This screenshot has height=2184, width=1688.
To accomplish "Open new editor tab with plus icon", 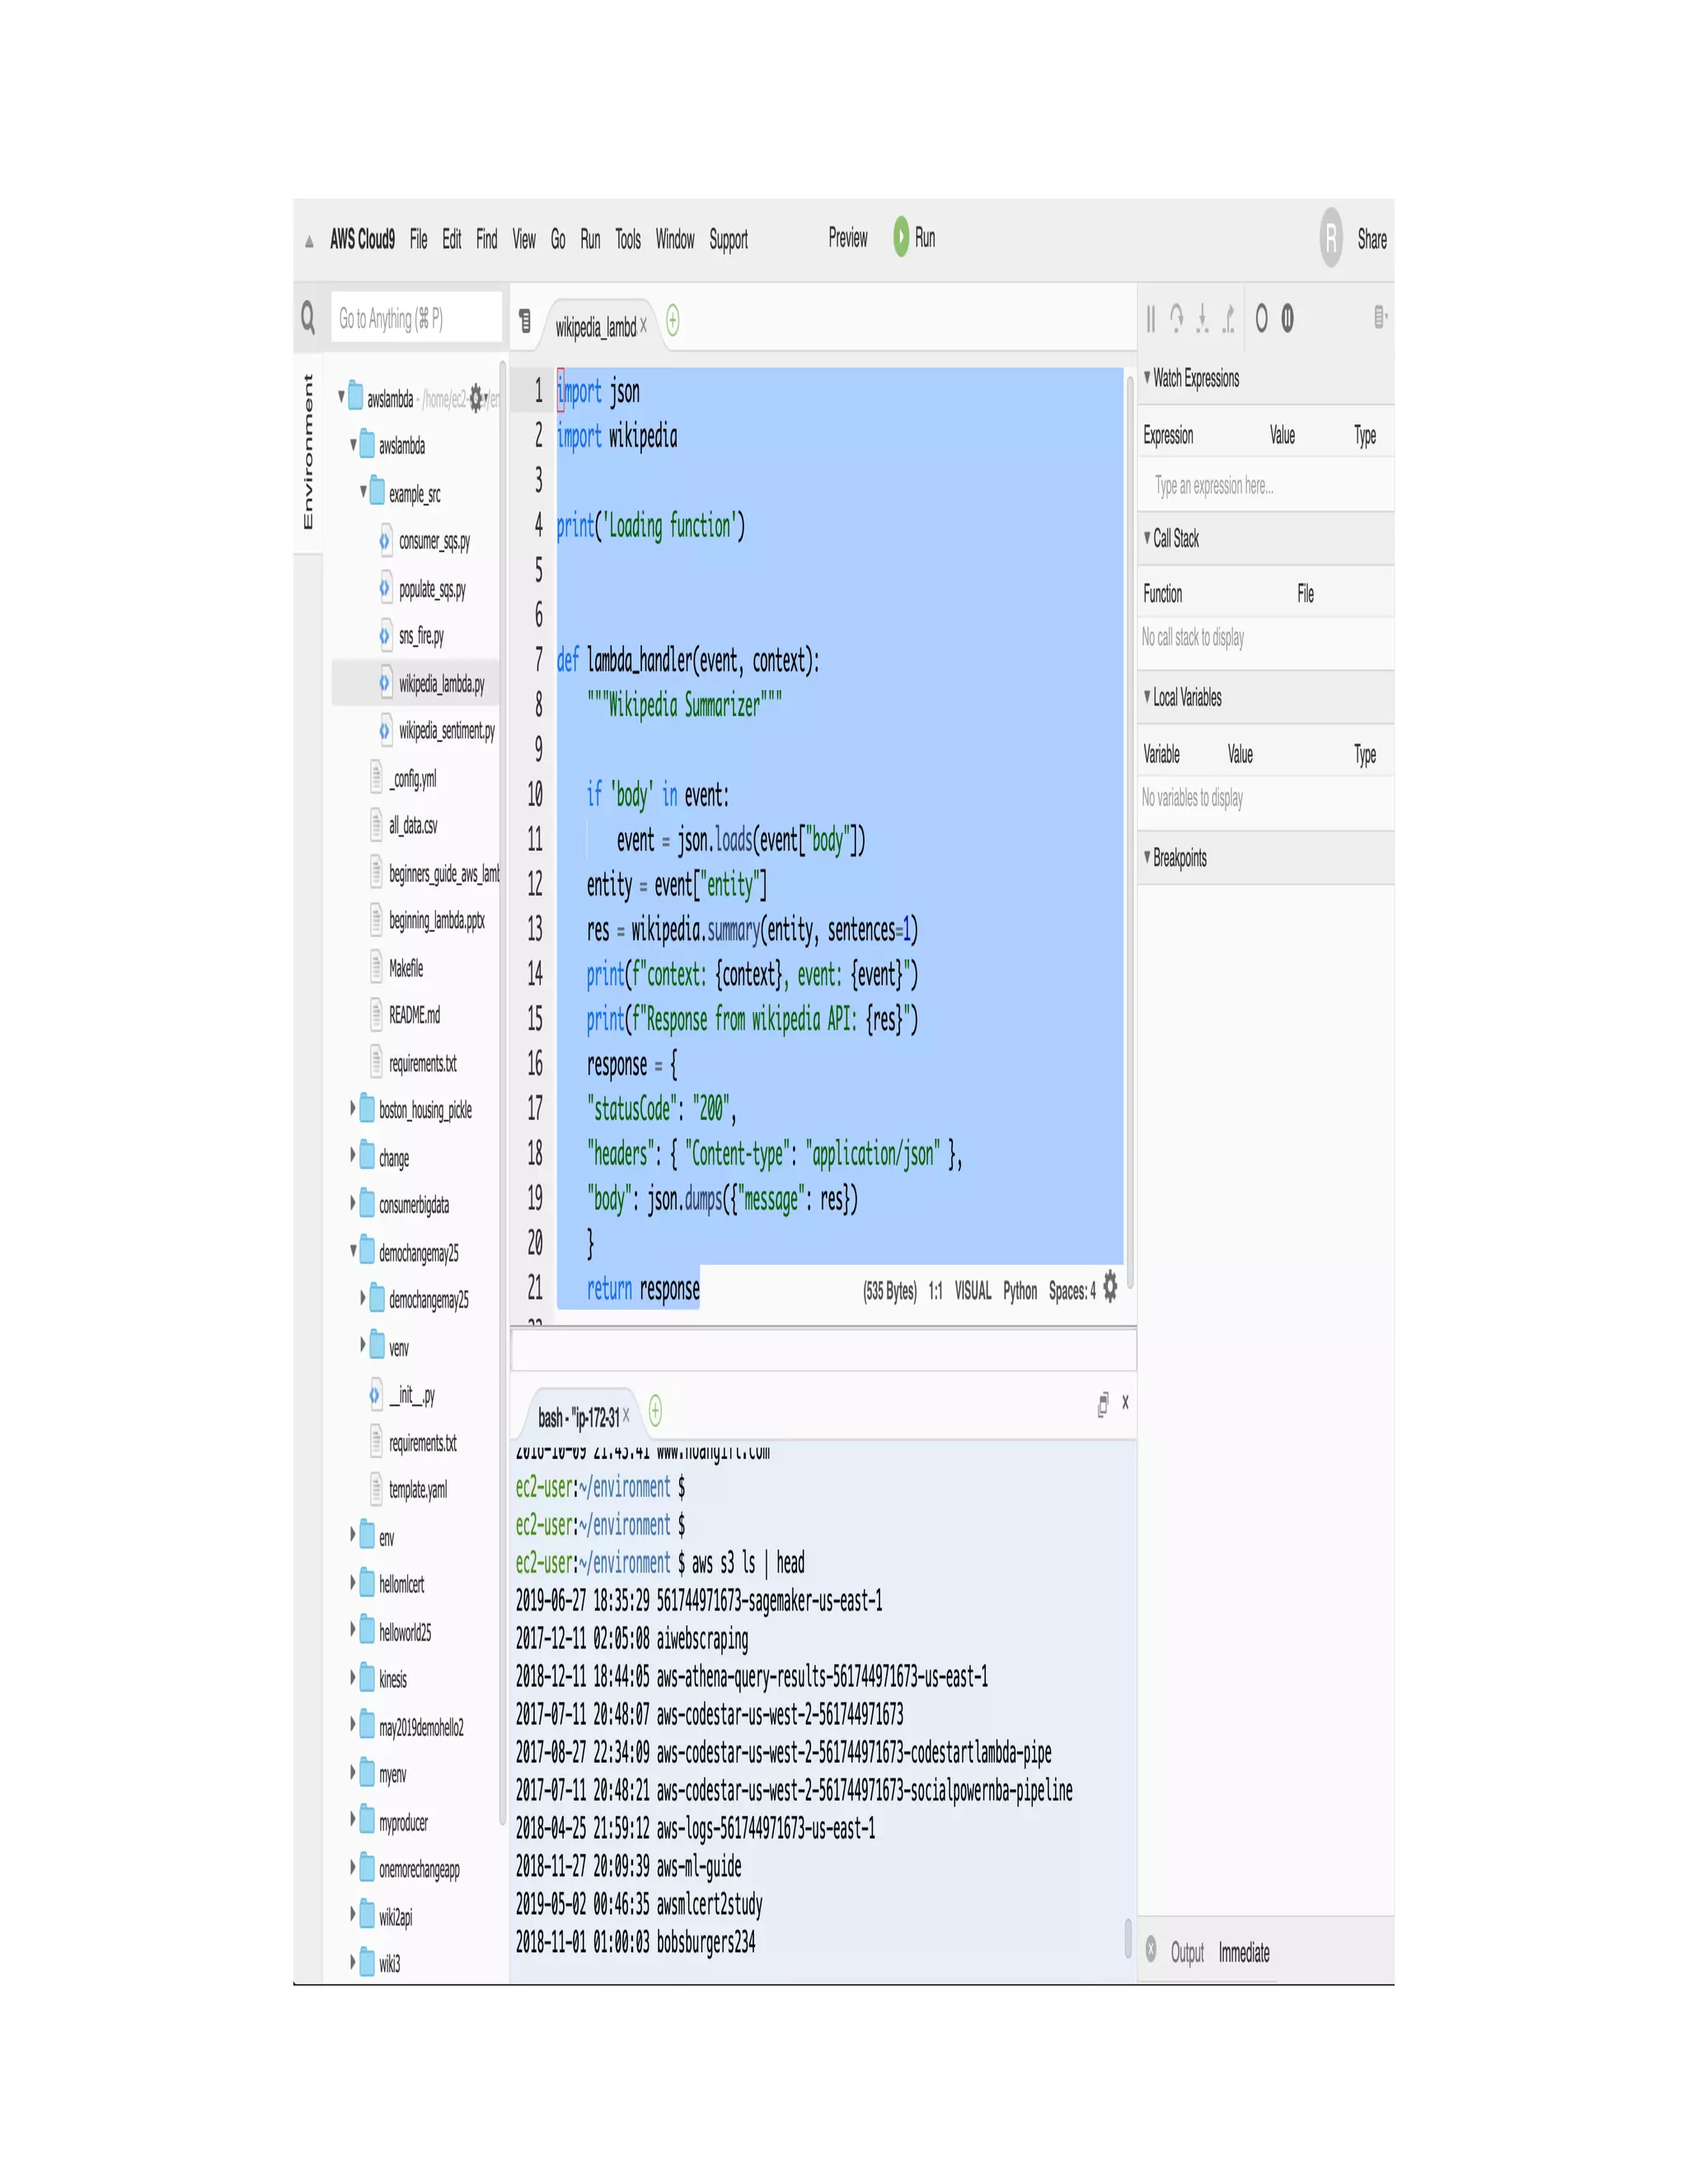I will (x=672, y=321).
